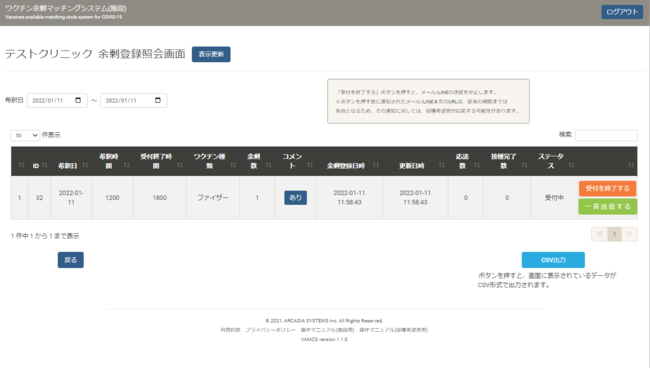Sort by 余剰登録日時 column arrows
Viewport: 650px width, 368px height.
(x=376, y=165)
